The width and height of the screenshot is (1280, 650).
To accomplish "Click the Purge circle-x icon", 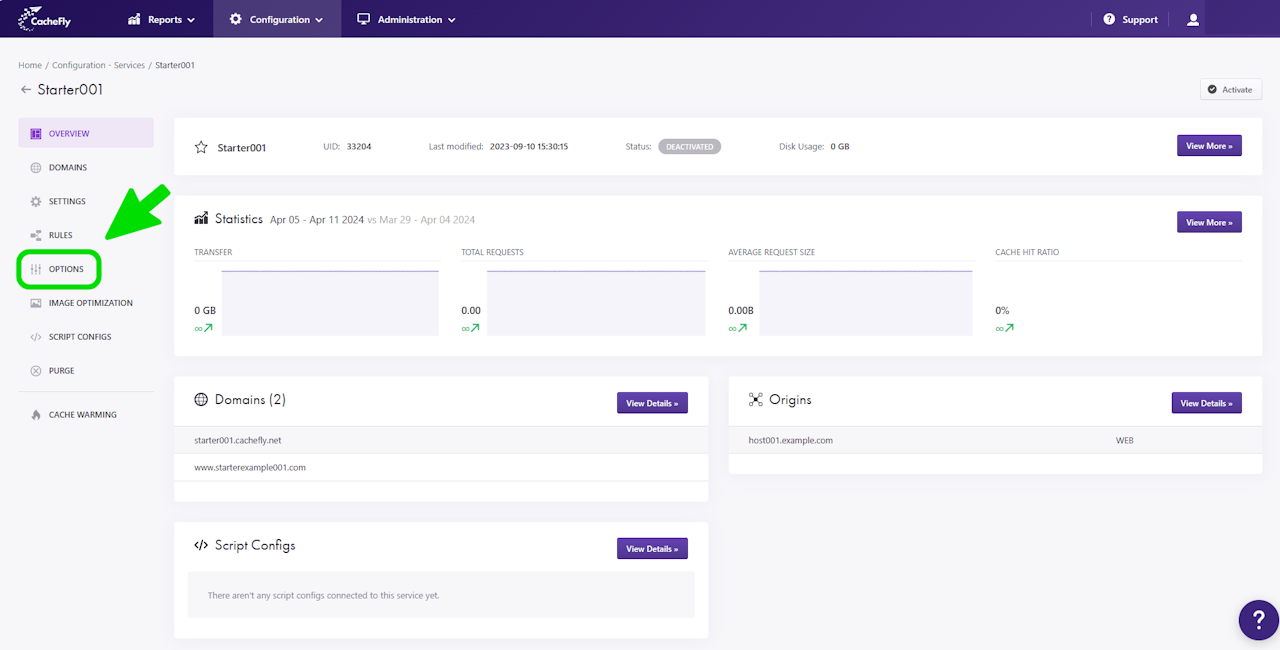I will click(x=36, y=371).
